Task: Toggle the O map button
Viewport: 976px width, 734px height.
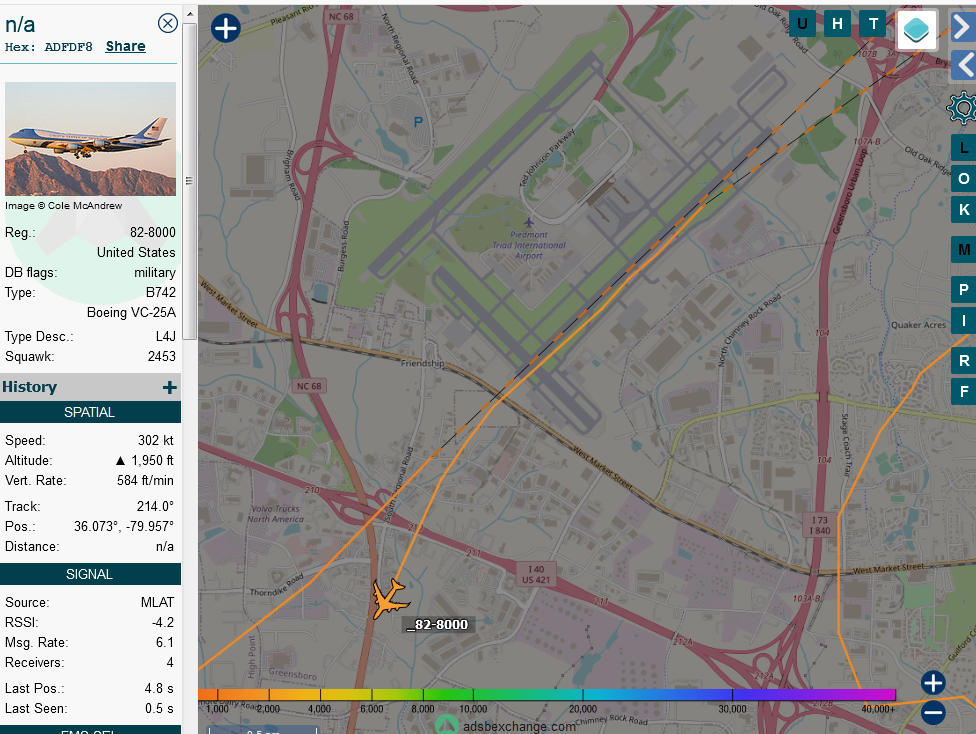Action: [x=964, y=179]
